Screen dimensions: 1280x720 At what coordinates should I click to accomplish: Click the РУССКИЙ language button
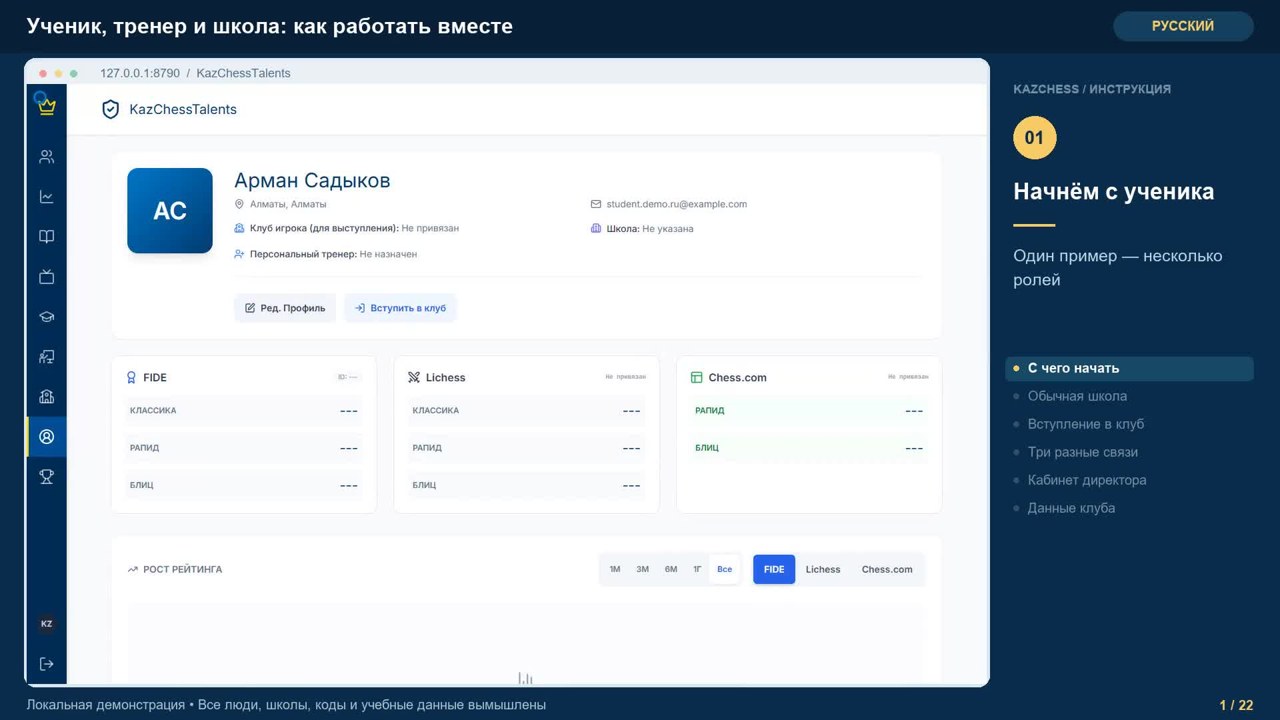tap(1183, 26)
